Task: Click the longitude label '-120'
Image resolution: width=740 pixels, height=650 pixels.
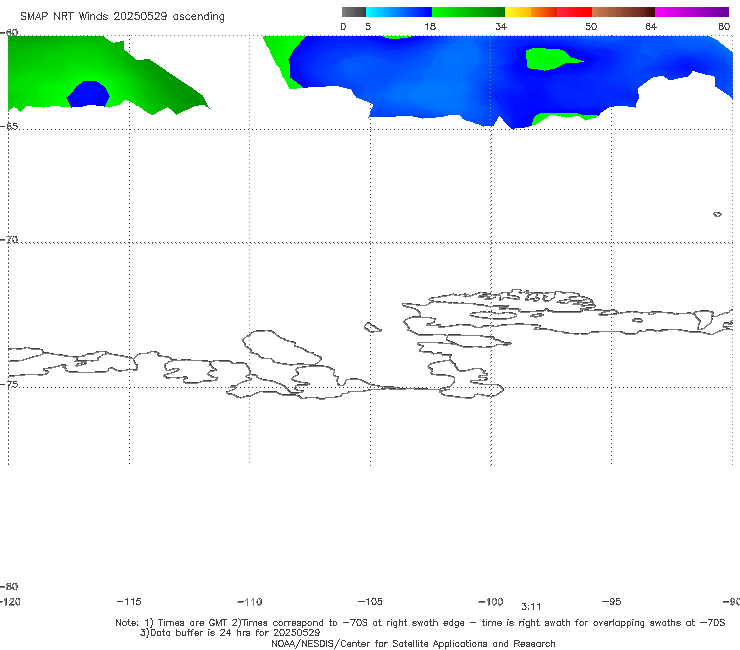Action: click(x=10, y=601)
